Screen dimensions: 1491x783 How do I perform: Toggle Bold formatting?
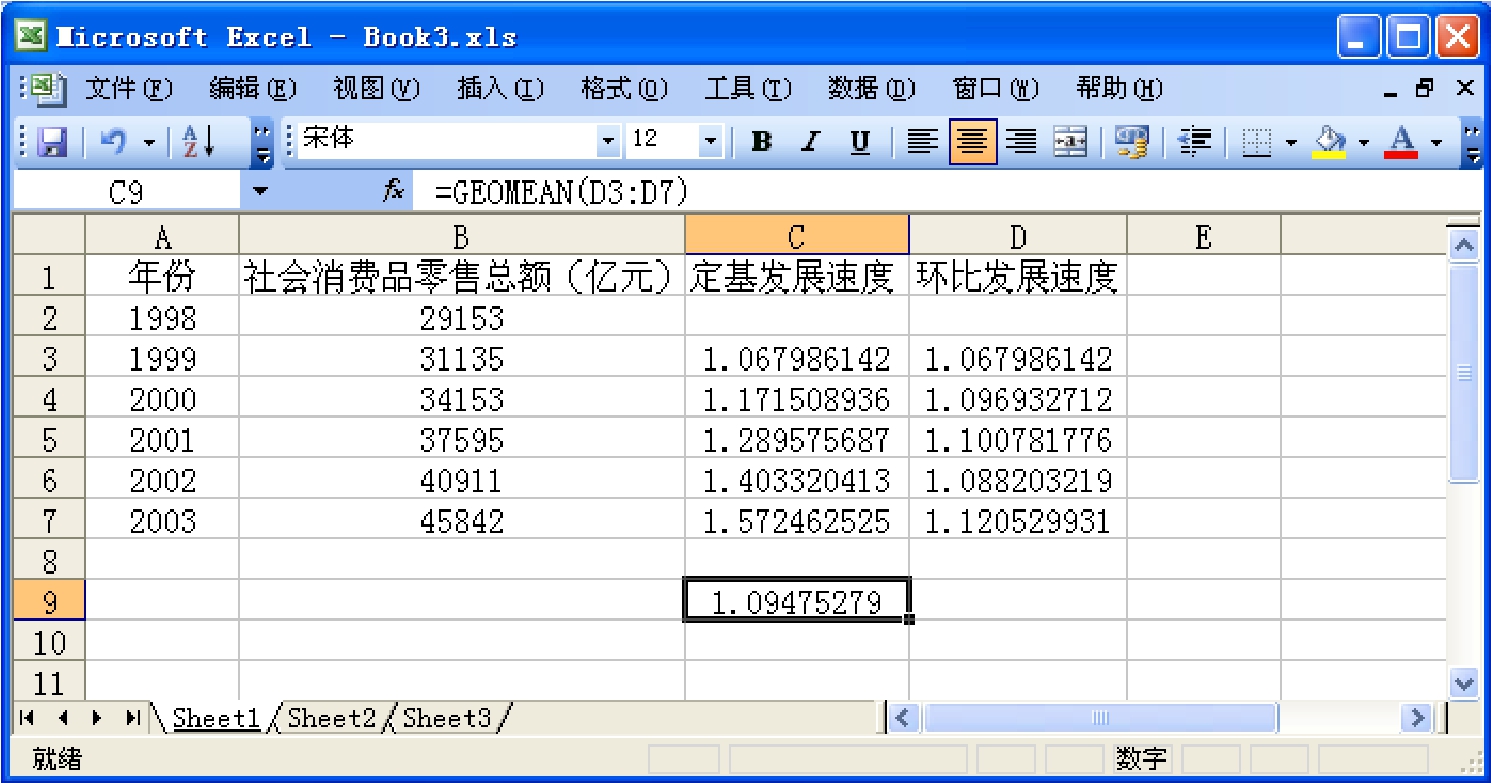[x=762, y=142]
